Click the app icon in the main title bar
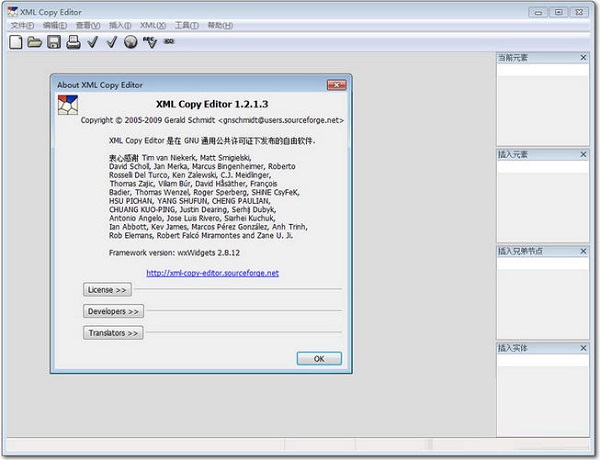Image resolution: width=600 pixels, height=460 pixels. click(x=13, y=12)
